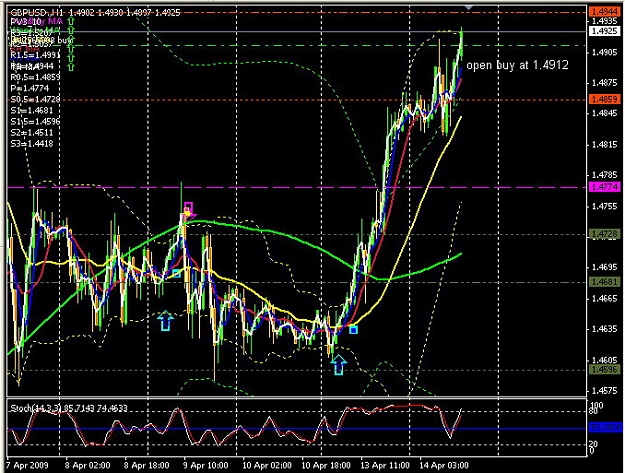Click the orange 1.4944 price tag

[605, 12]
